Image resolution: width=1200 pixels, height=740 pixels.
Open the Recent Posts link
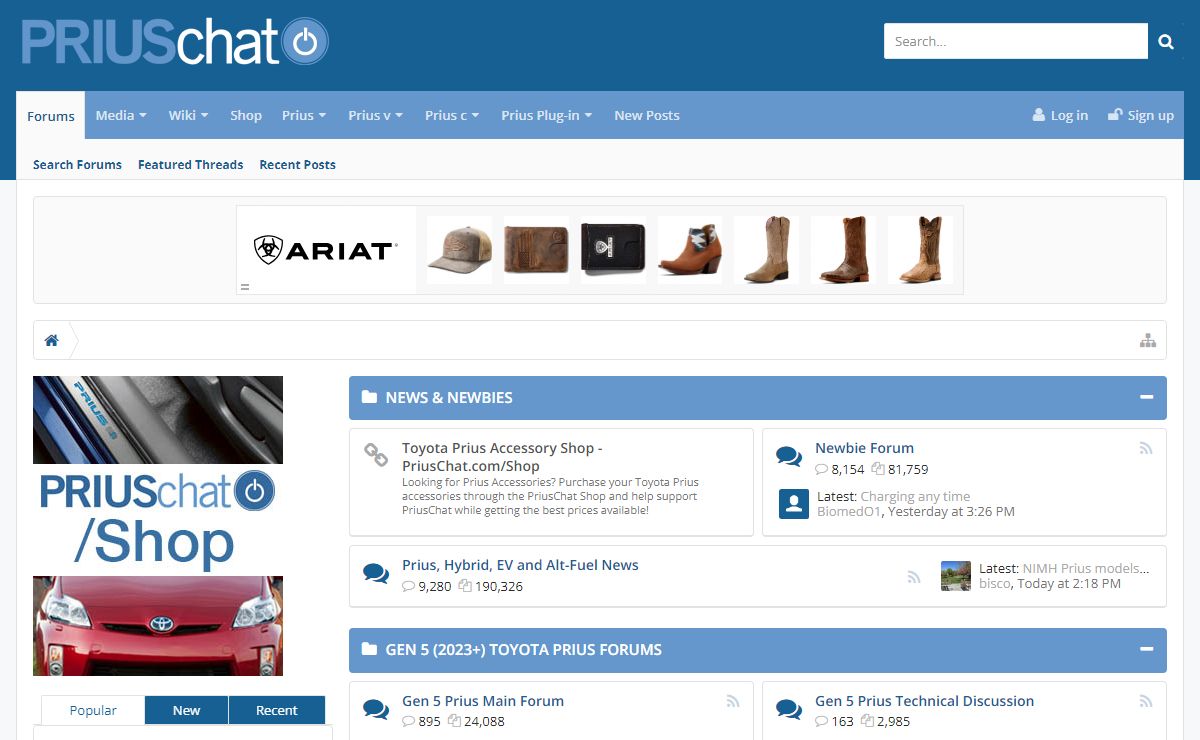point(297,164)
